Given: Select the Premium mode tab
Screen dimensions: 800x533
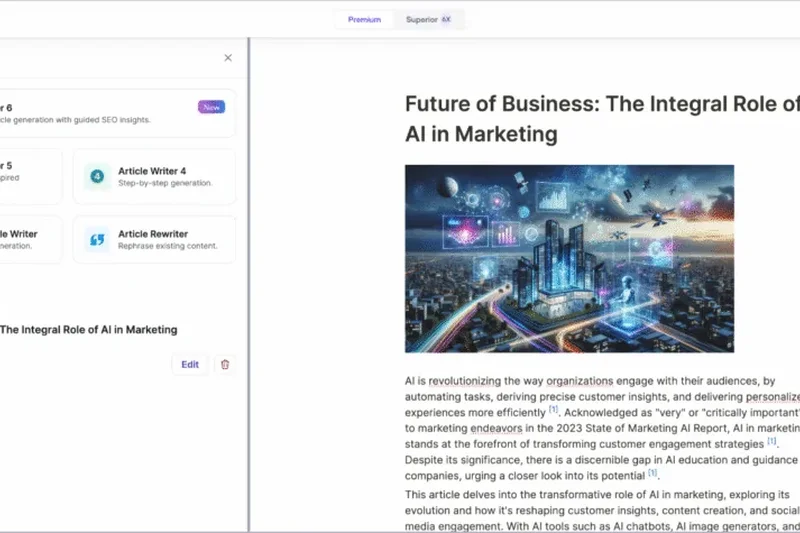Looking at the screenshot, I should point(364,19).
